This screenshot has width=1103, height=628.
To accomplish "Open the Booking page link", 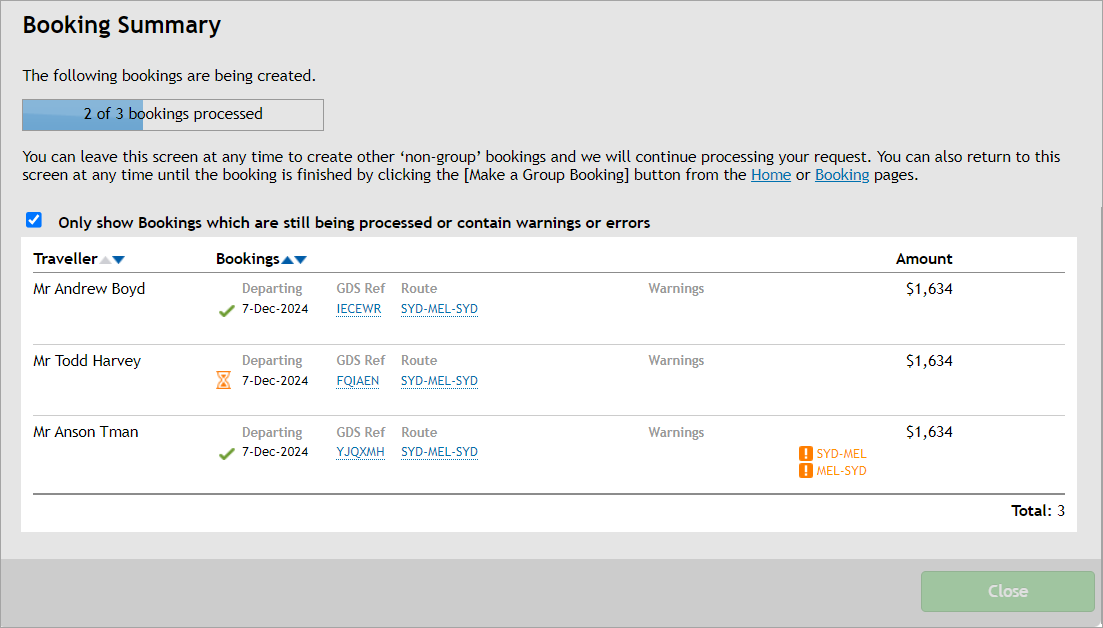I will click(842, 175).
